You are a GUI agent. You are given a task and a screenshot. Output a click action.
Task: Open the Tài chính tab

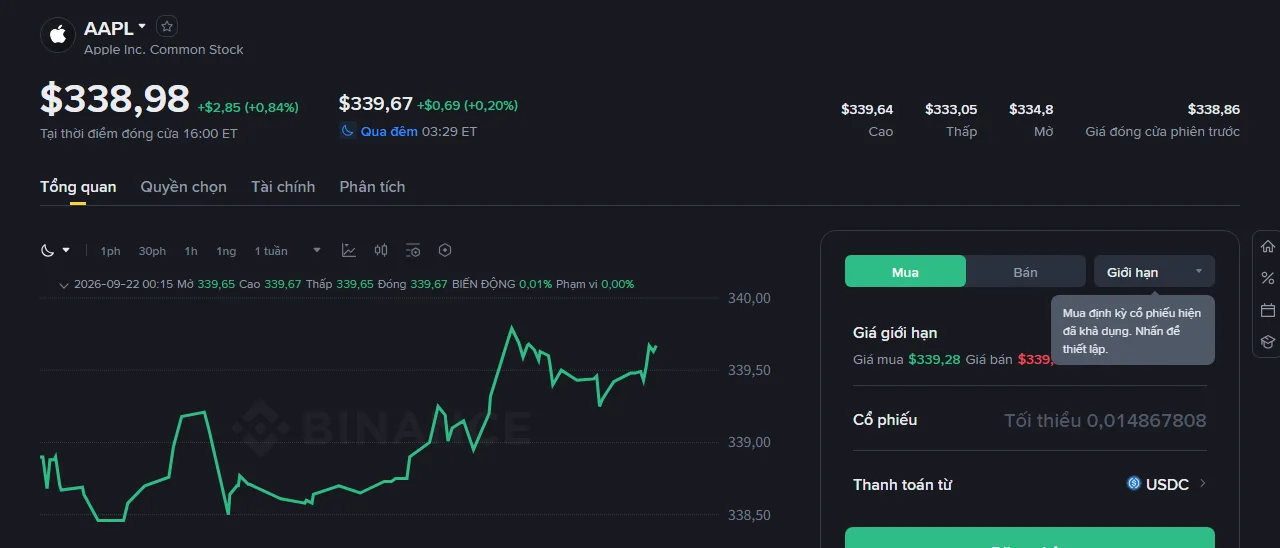[x=283, y=187]
